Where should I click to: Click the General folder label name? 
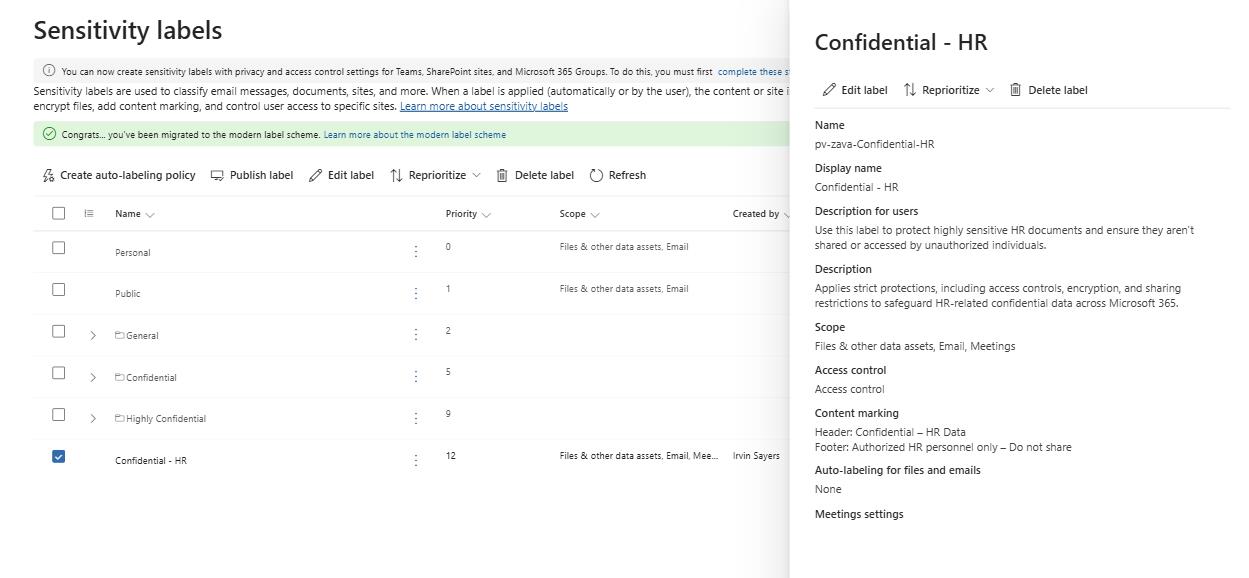point(142,336)
